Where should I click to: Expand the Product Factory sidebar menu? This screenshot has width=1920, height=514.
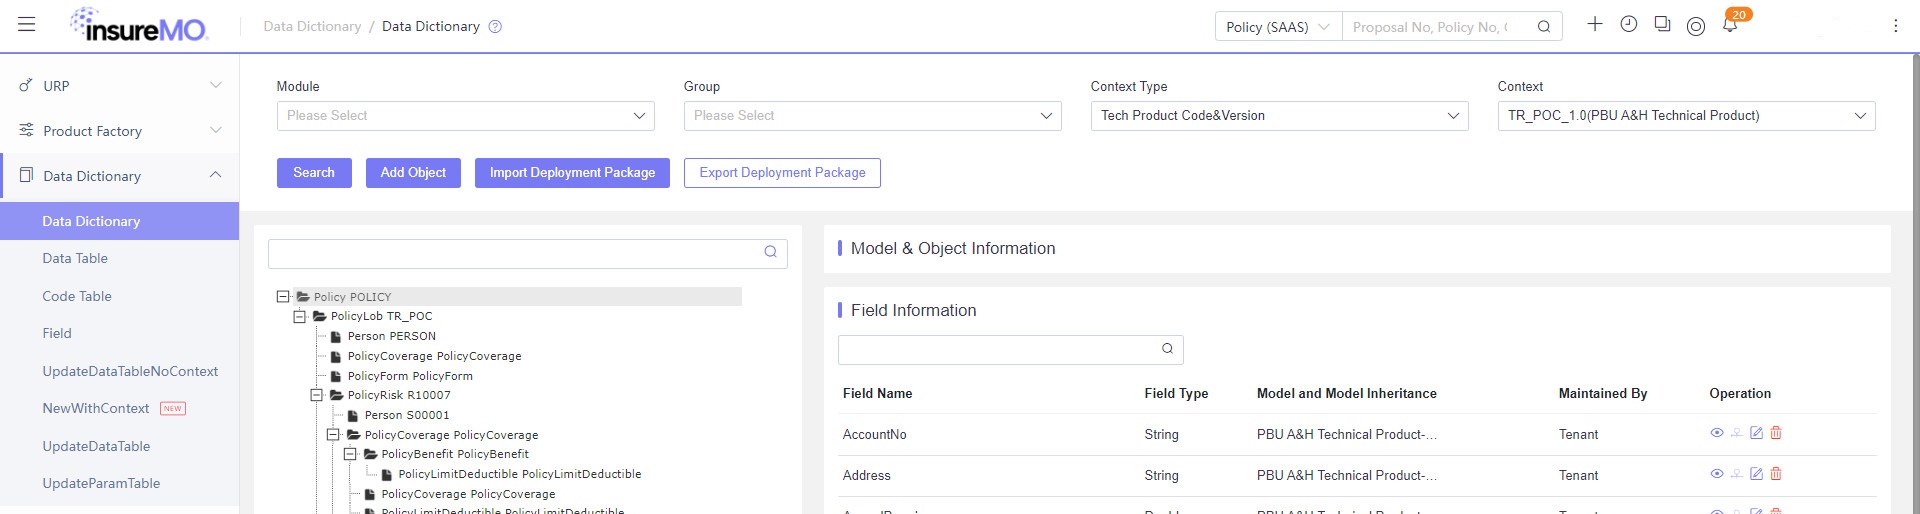point(120,131)
